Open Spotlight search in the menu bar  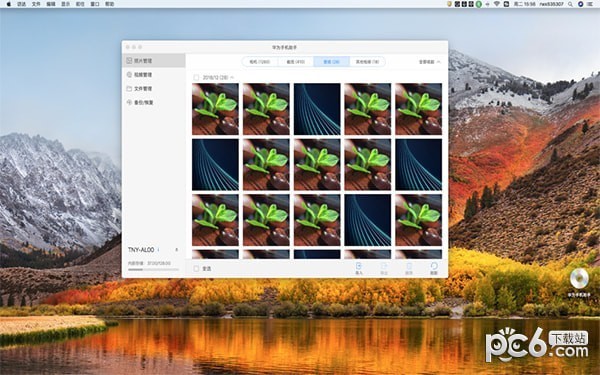pyautogui.click(x=570, y=4)
